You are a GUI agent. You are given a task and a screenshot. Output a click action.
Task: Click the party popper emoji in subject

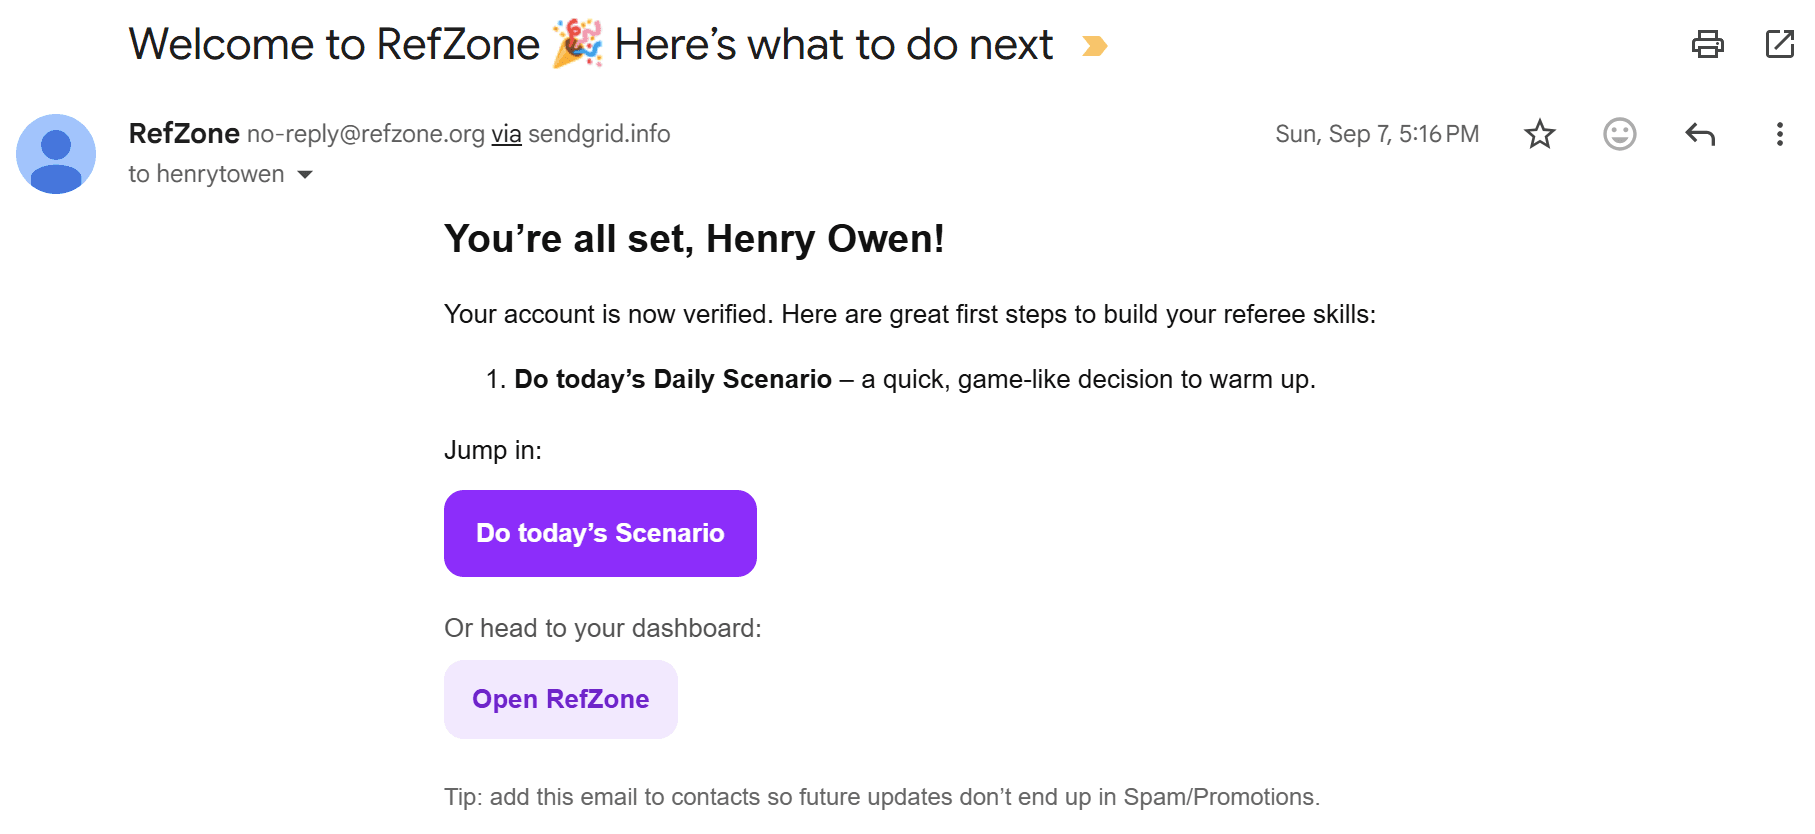point(578,44)
